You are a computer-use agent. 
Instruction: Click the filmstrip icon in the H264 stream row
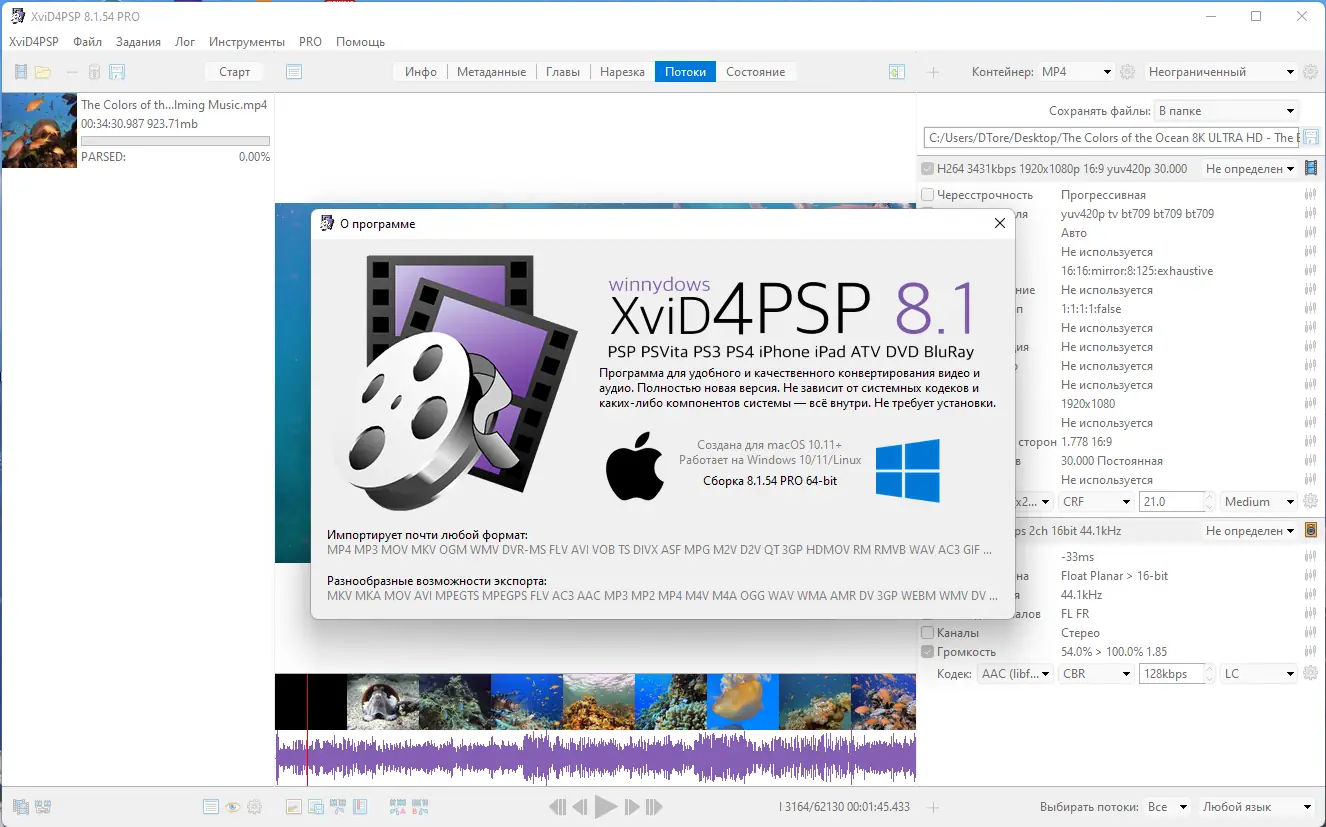tap(1311, 169)
